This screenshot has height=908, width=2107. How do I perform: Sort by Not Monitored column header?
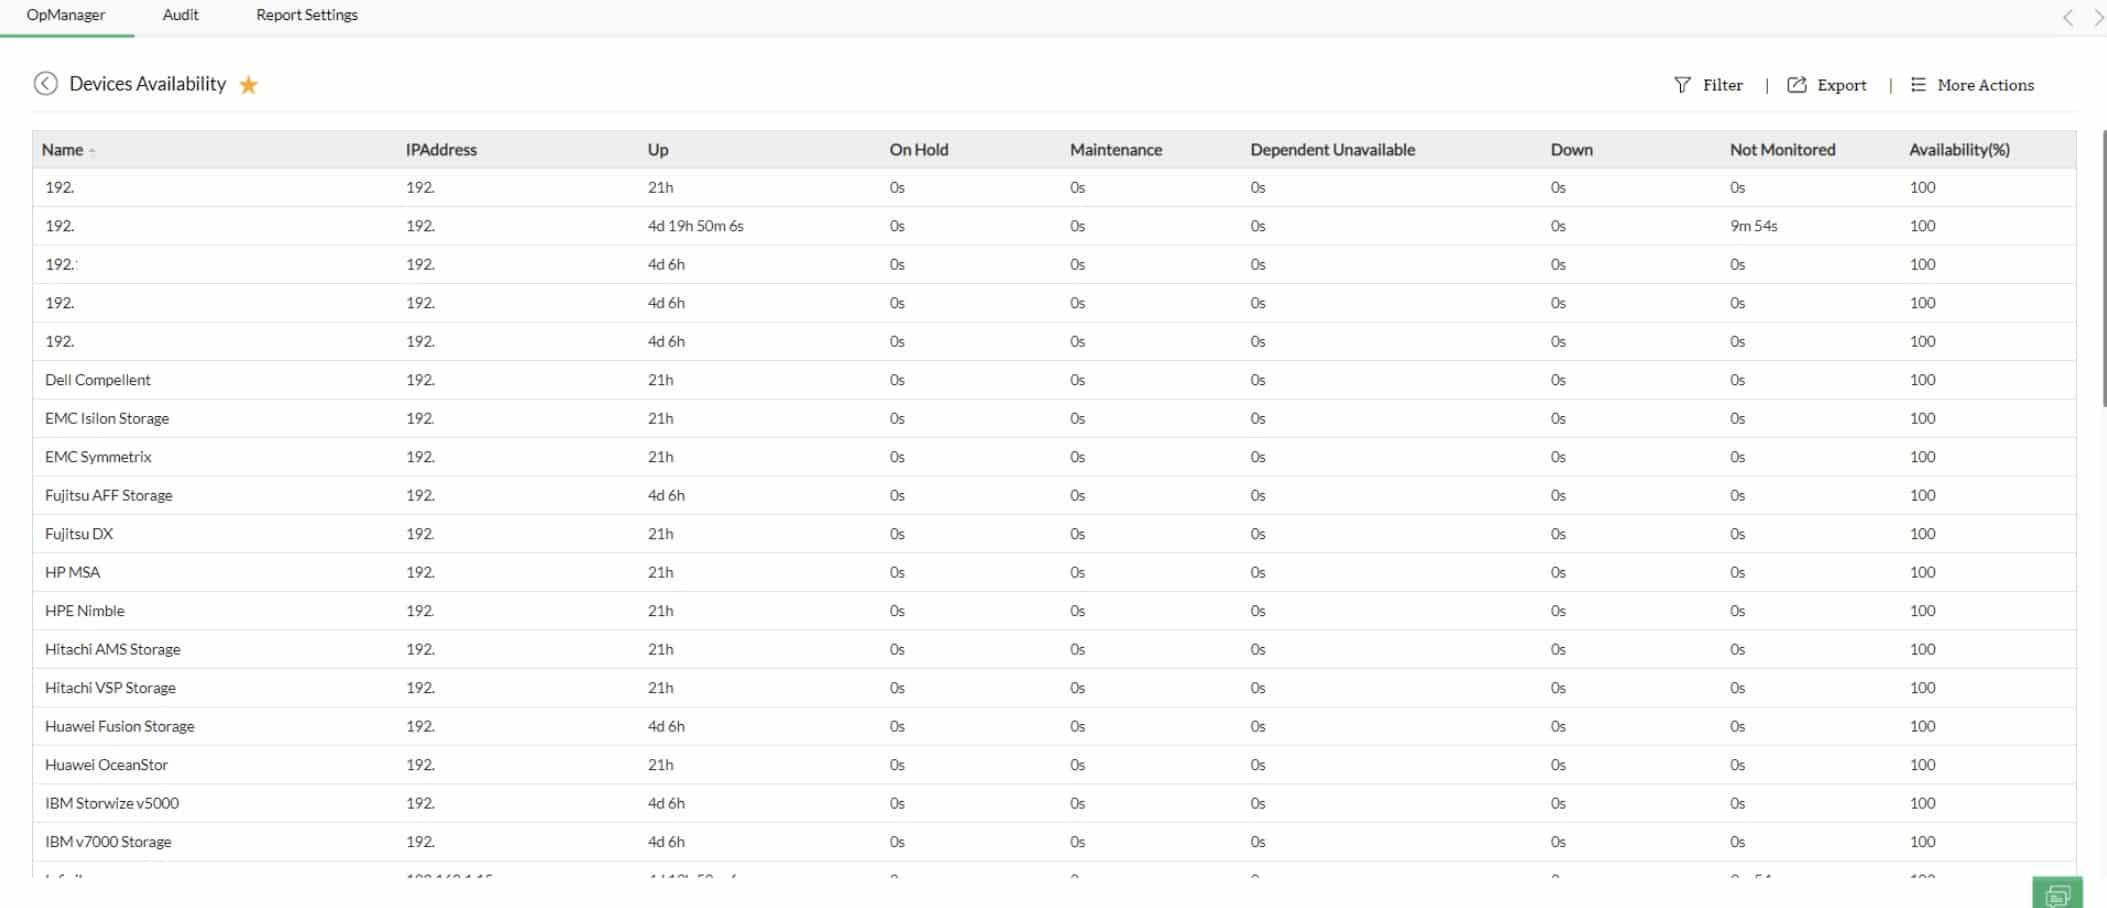click(x=1782, y=150)
